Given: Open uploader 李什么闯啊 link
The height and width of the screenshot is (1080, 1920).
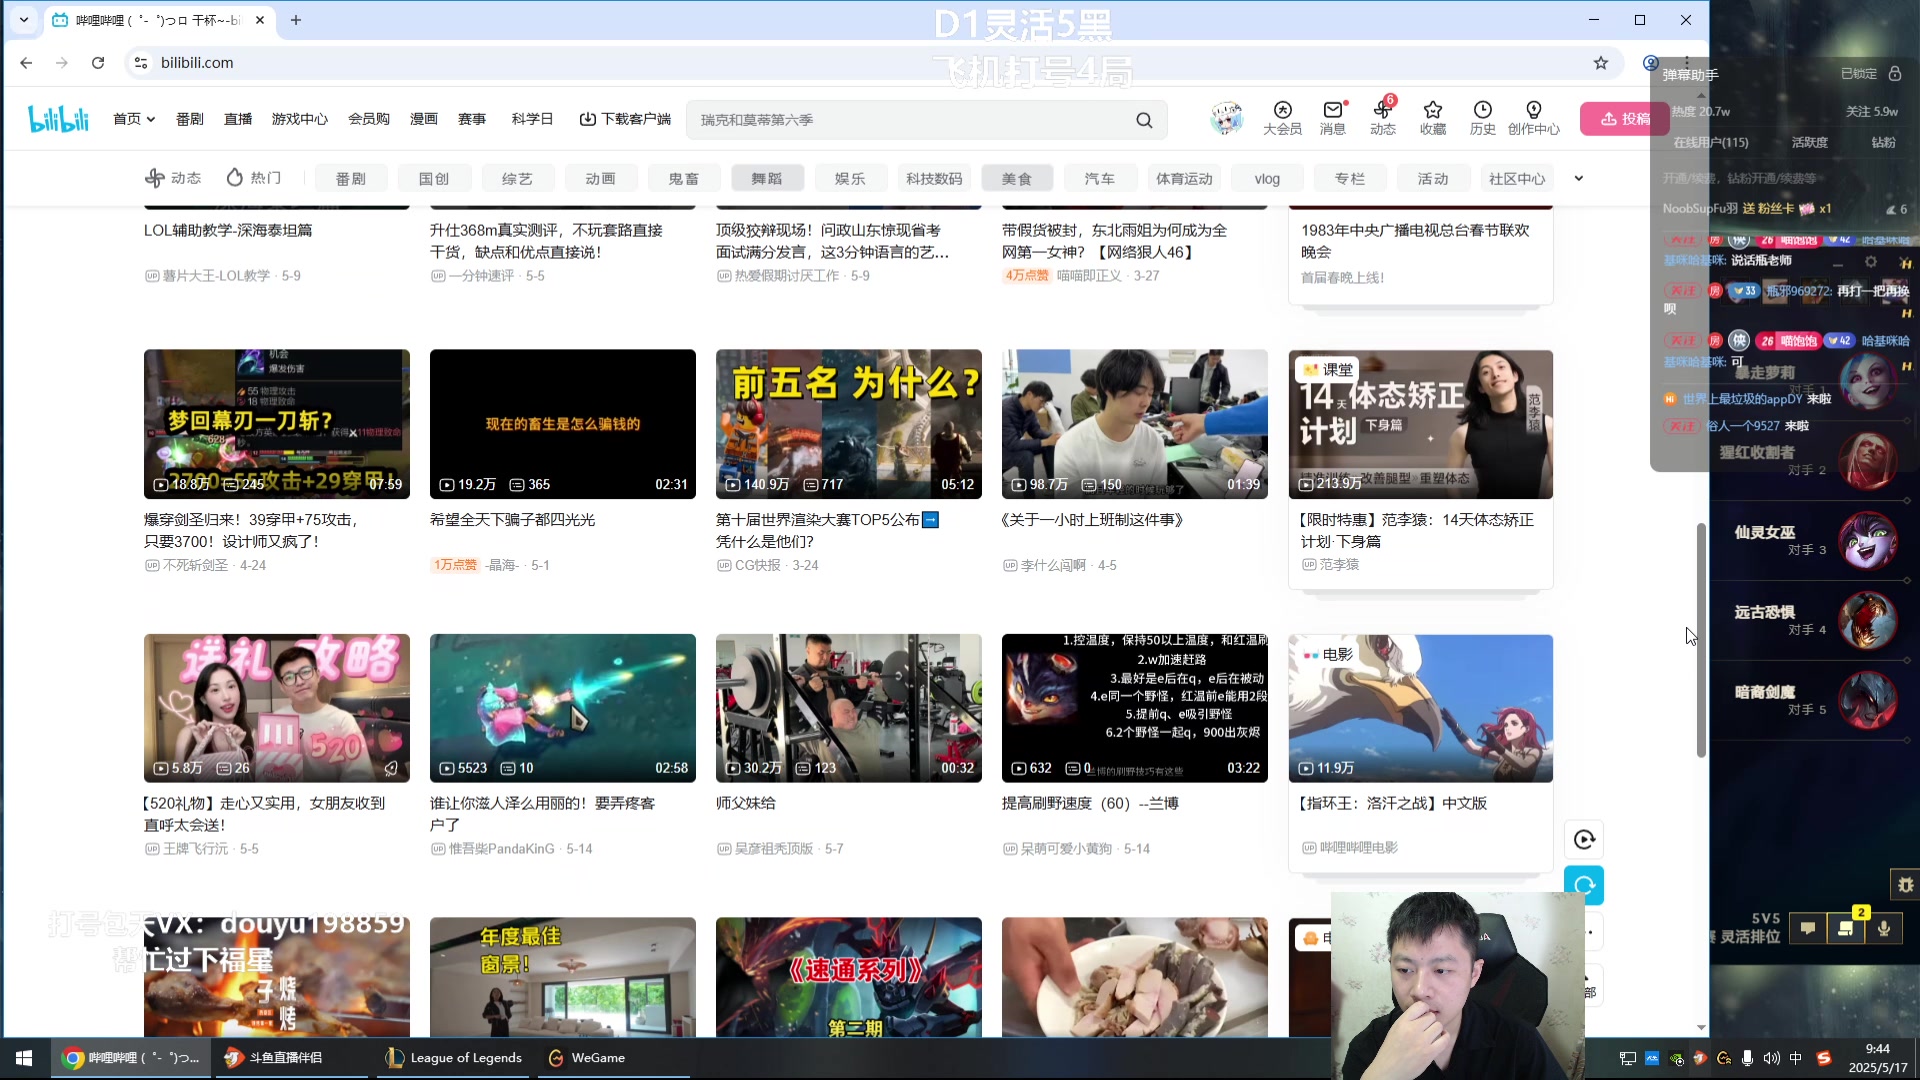Looking at the screenshot, I should pos(1051,566).
